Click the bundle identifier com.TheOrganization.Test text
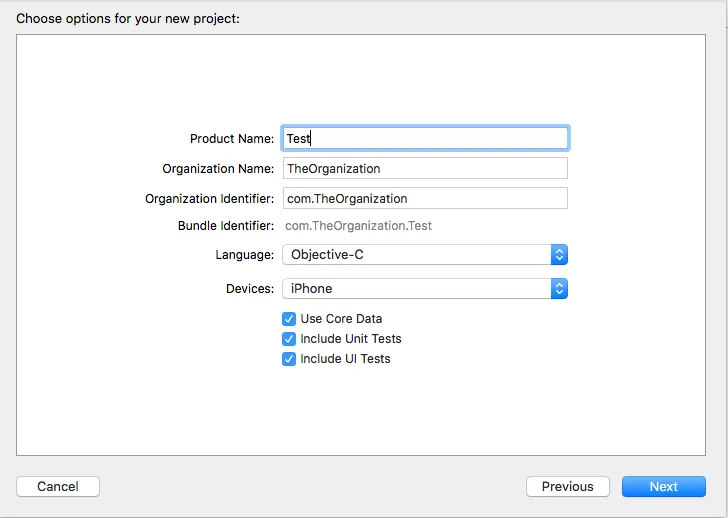The image size is (728, 518). point(358,226)
